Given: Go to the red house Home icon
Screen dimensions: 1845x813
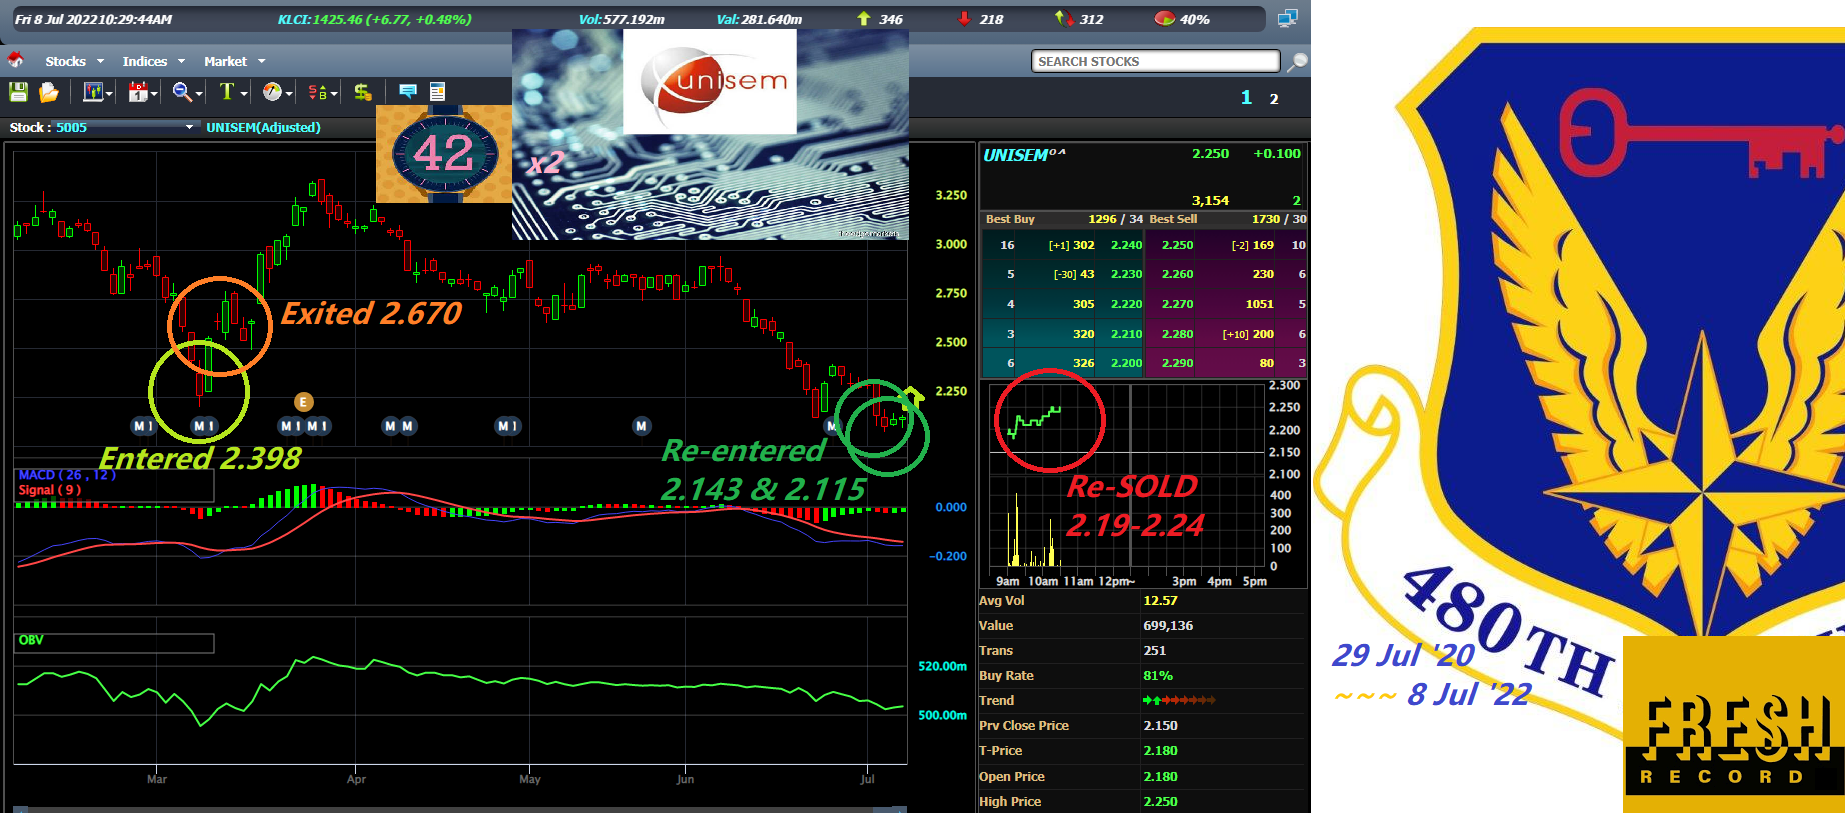Looking at the screenshot, I should pyautogui.click(x=16, y=60).
